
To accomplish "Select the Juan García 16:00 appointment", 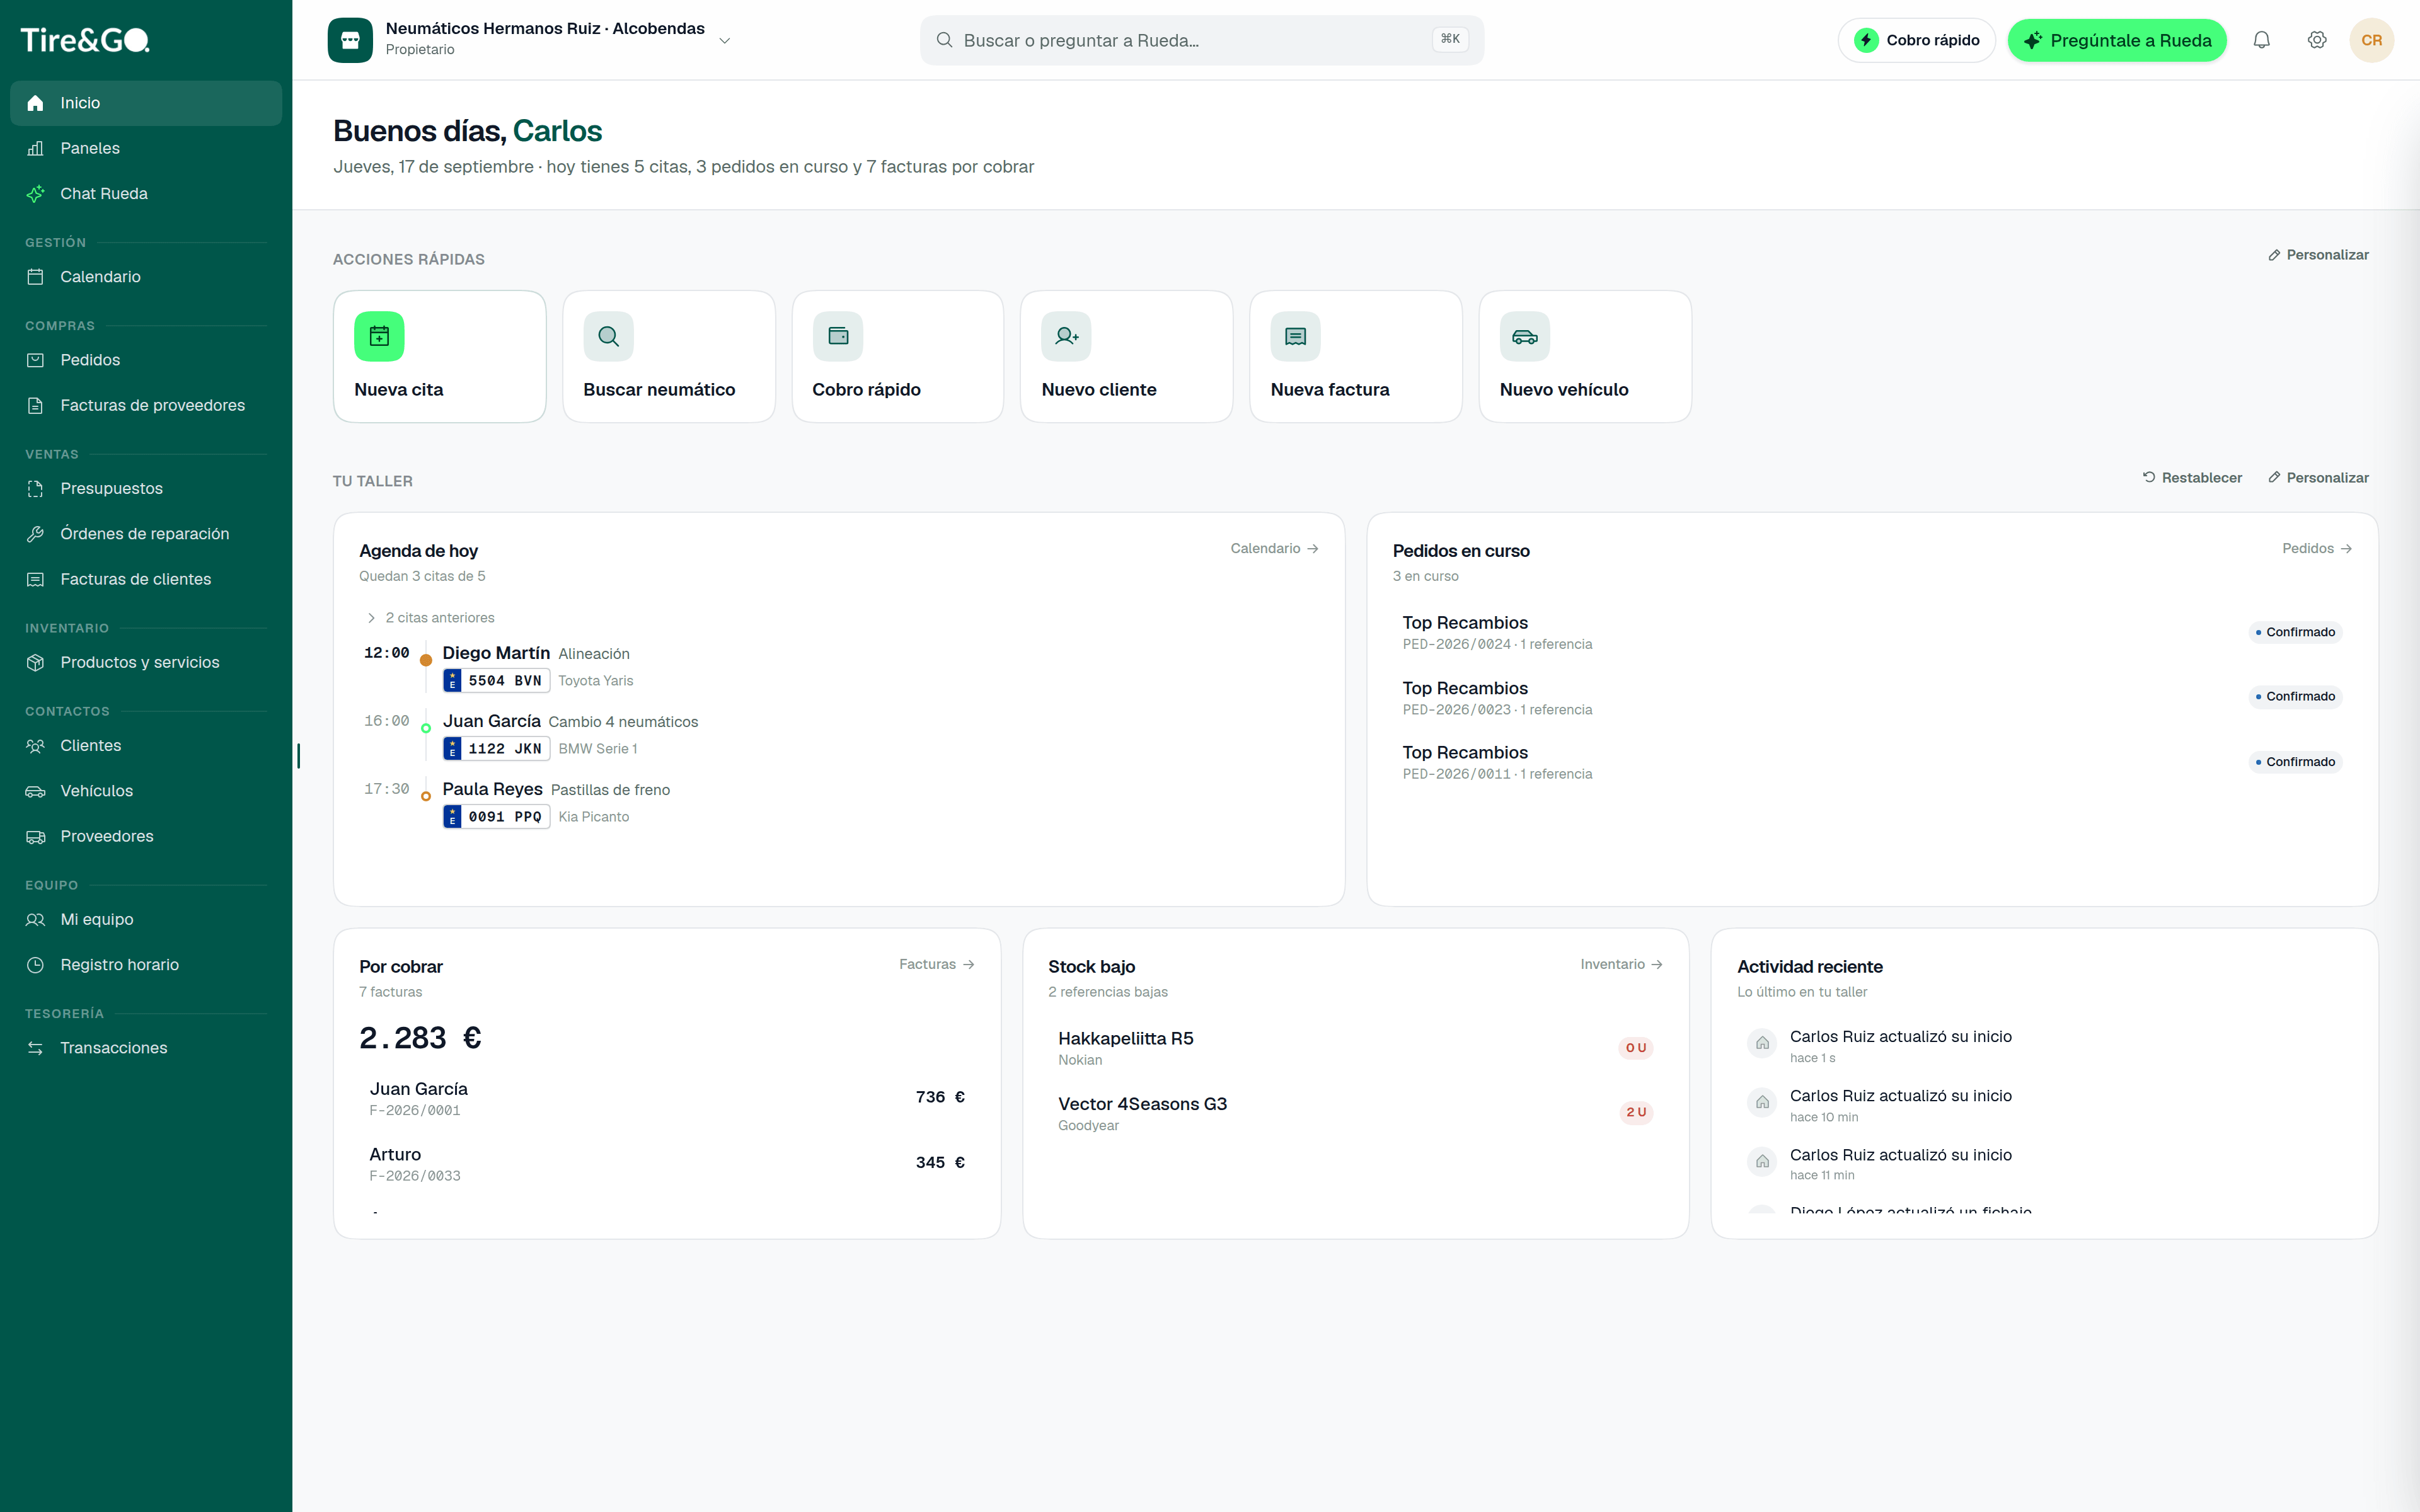I will click(x=839, y=735).
